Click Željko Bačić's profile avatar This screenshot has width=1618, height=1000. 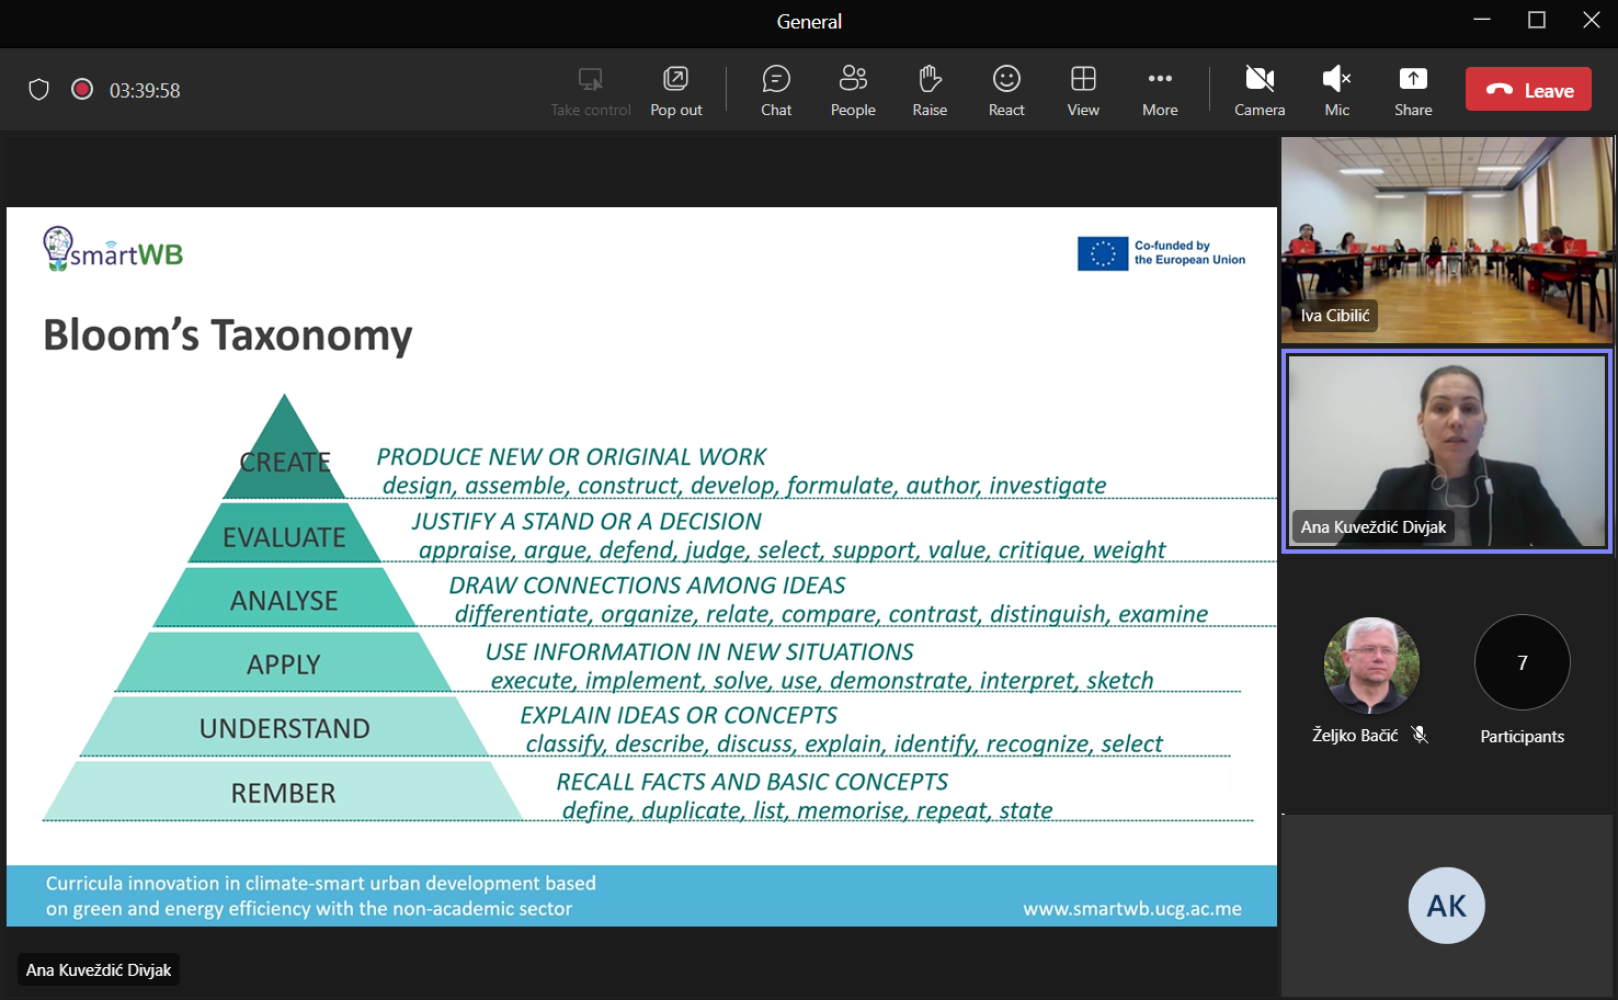coord(1371,665)
